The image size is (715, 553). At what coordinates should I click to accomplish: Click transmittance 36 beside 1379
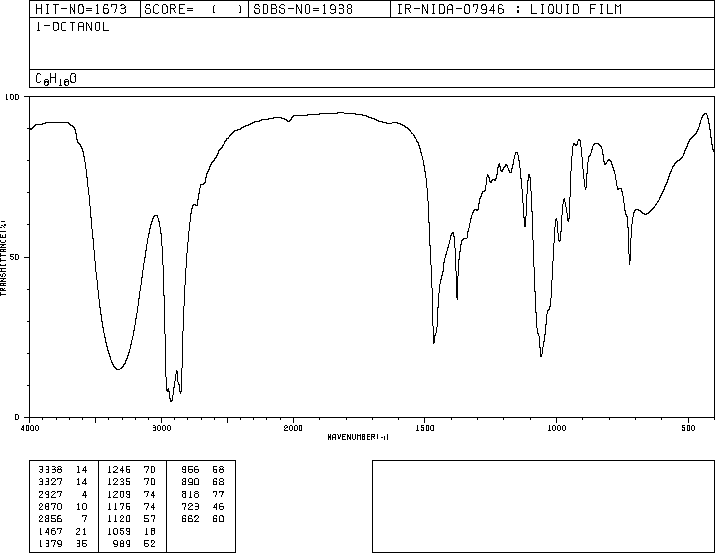tap(82, 544)
